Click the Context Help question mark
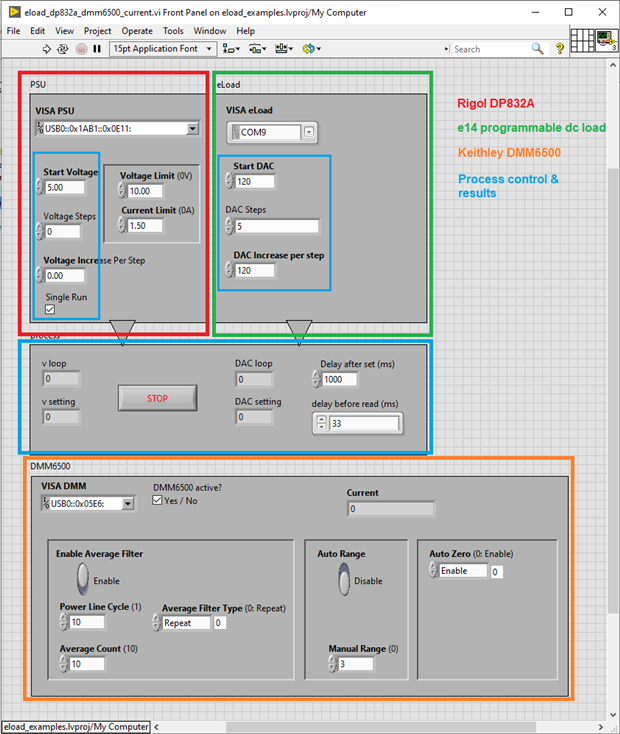620x734 pixels. [x=559, y=49]
